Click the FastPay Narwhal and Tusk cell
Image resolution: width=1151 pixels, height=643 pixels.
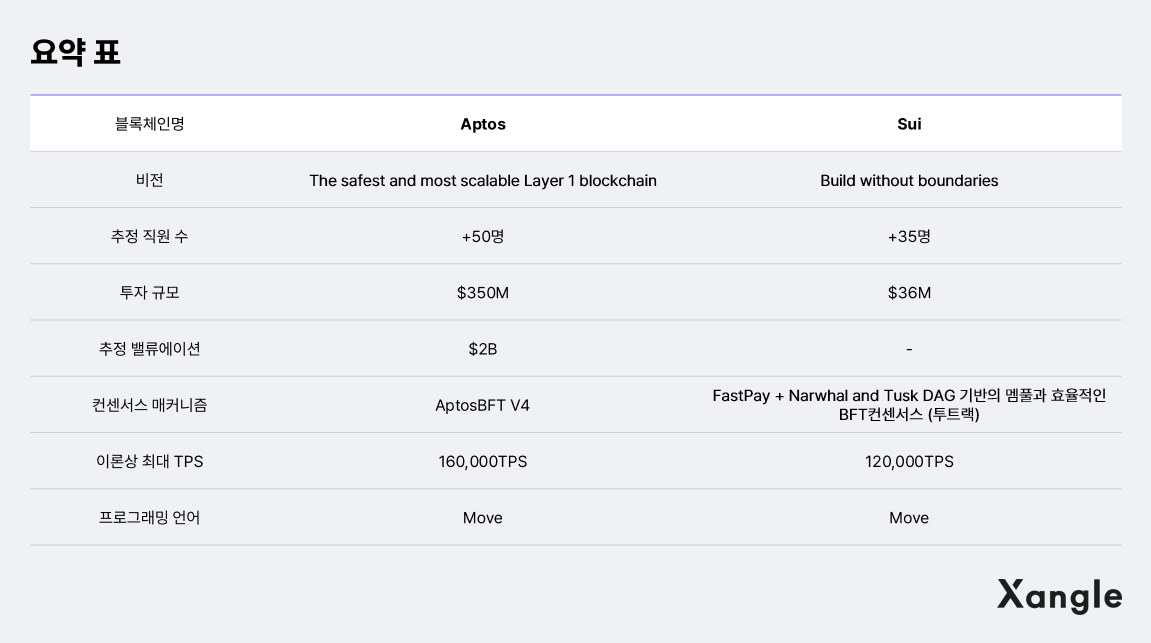coord(909,405)
